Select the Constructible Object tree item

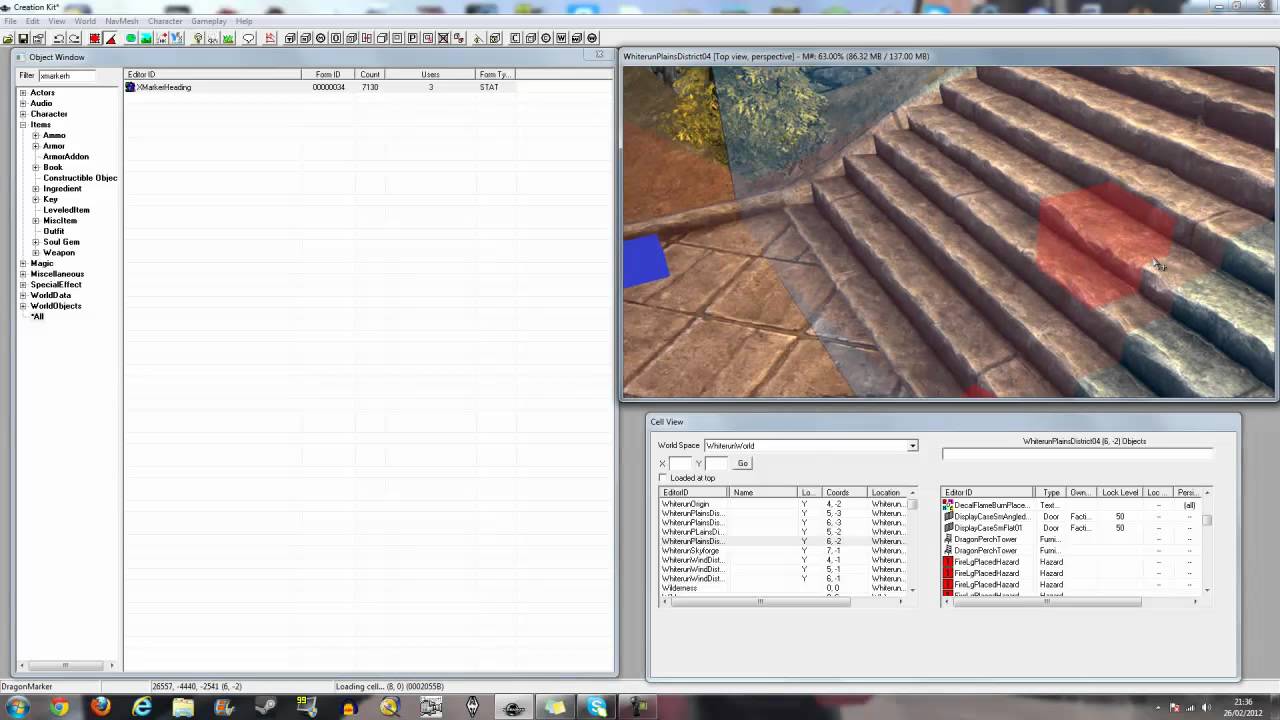click(80, 178)
